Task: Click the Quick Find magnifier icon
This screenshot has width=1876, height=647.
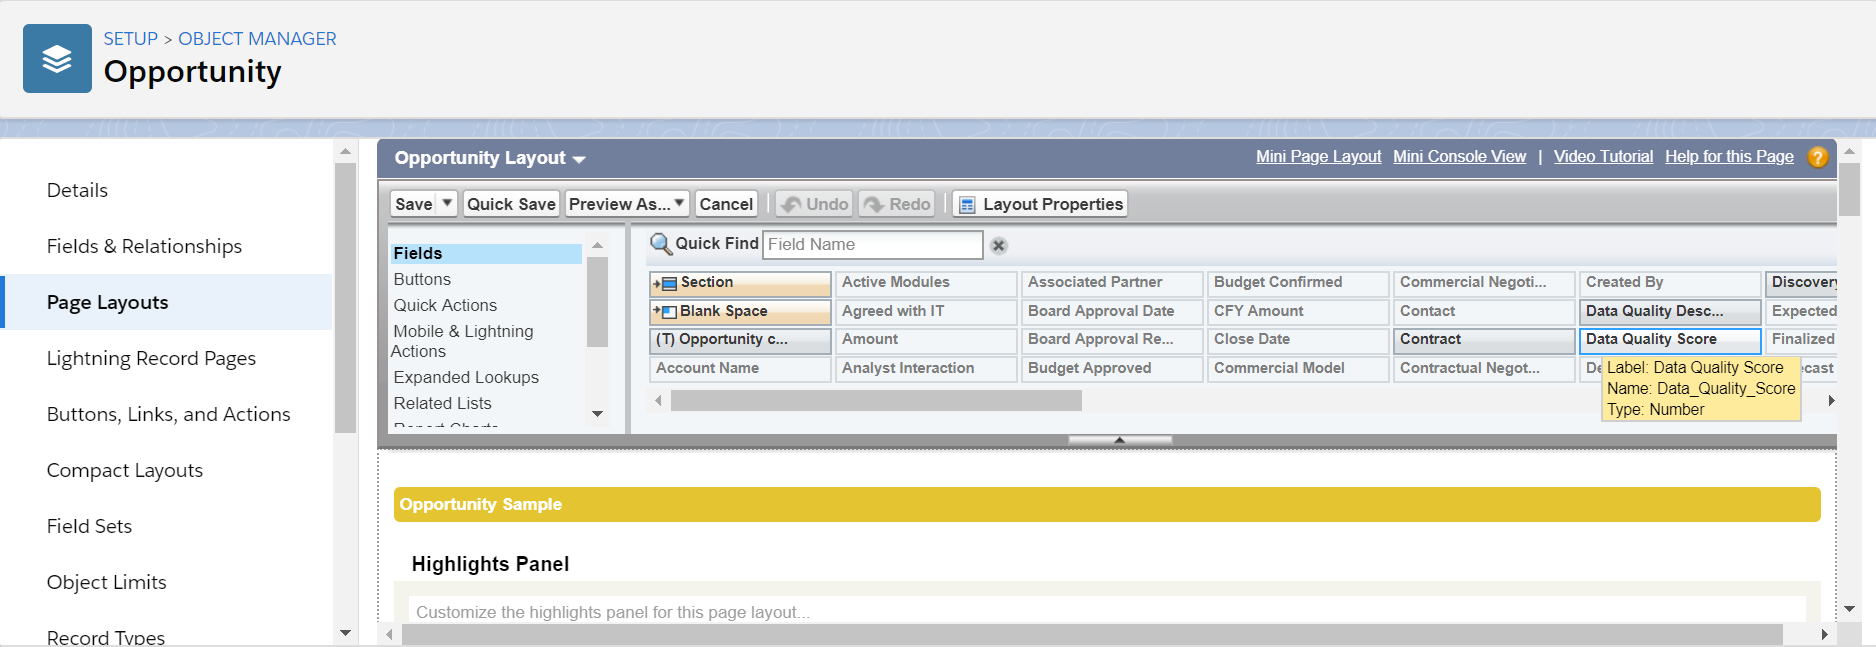Action: [x=660, y=244]
